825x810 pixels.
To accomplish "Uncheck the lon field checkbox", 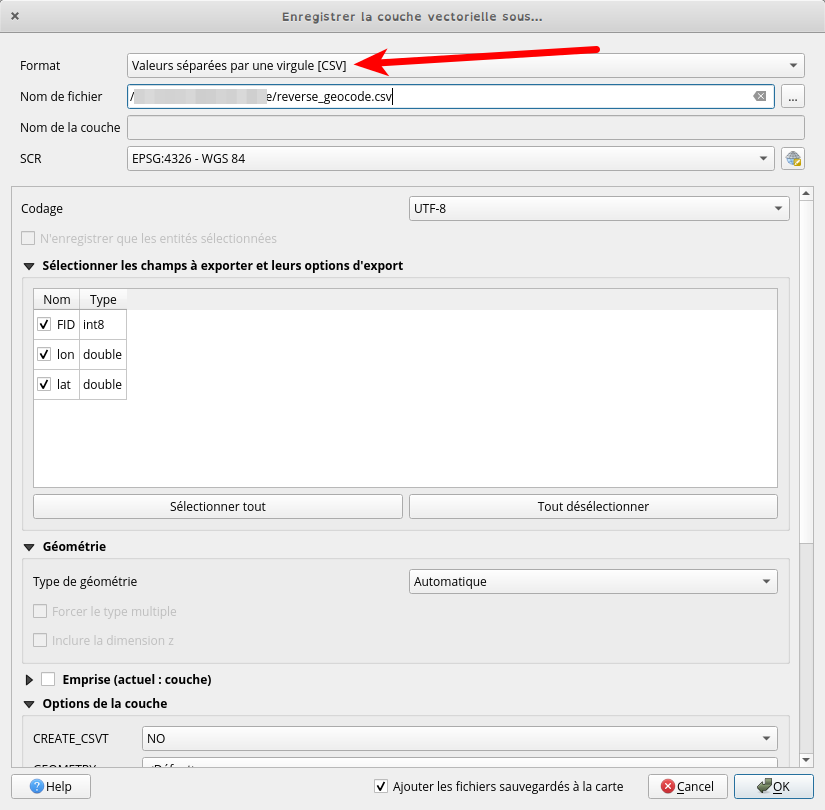I will [x=43, y=354].
